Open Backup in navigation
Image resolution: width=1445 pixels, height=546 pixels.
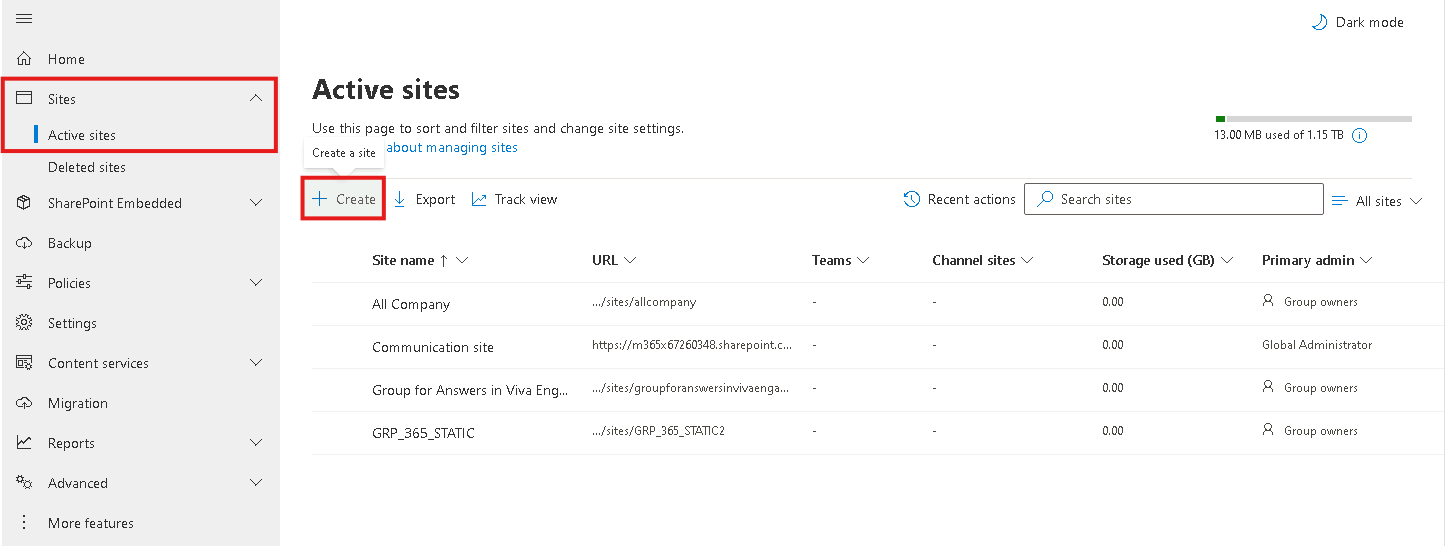[x=70, y=243]
